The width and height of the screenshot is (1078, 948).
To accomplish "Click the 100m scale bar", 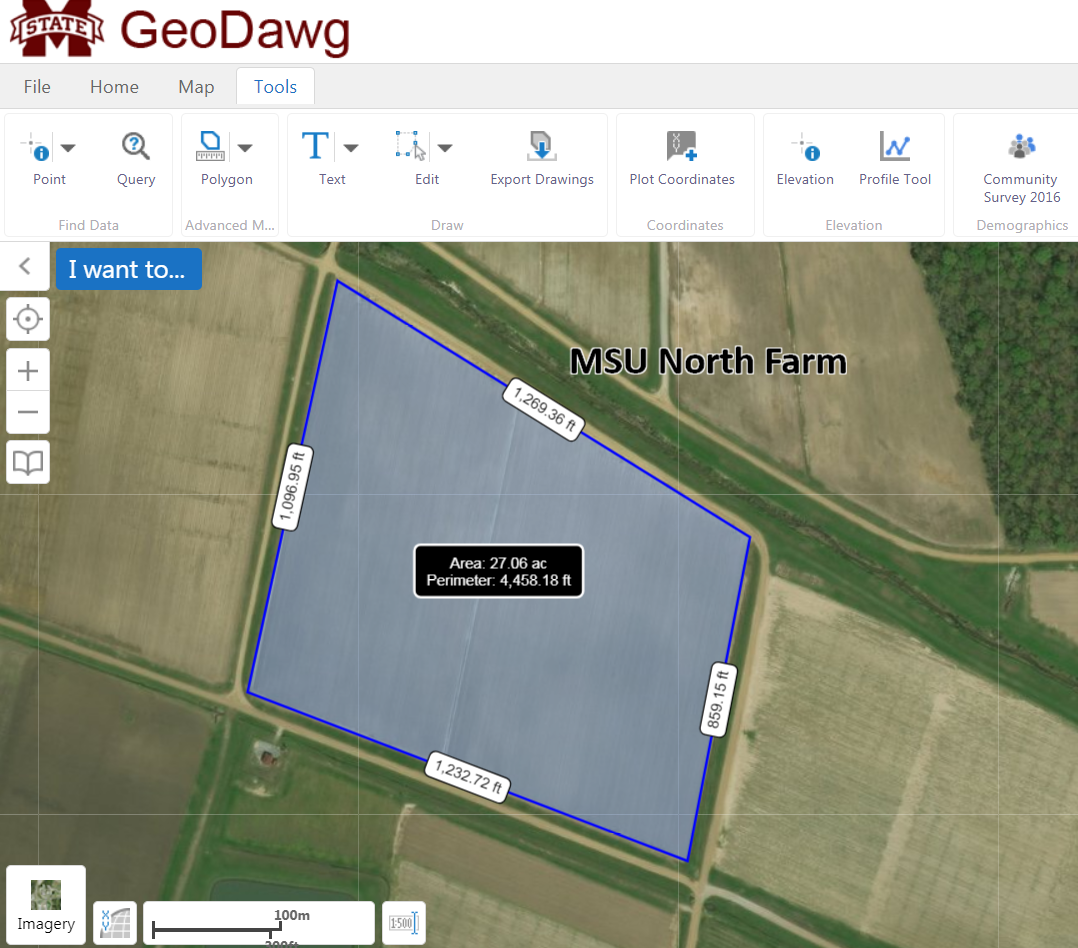I will click(x=258, y=923).
